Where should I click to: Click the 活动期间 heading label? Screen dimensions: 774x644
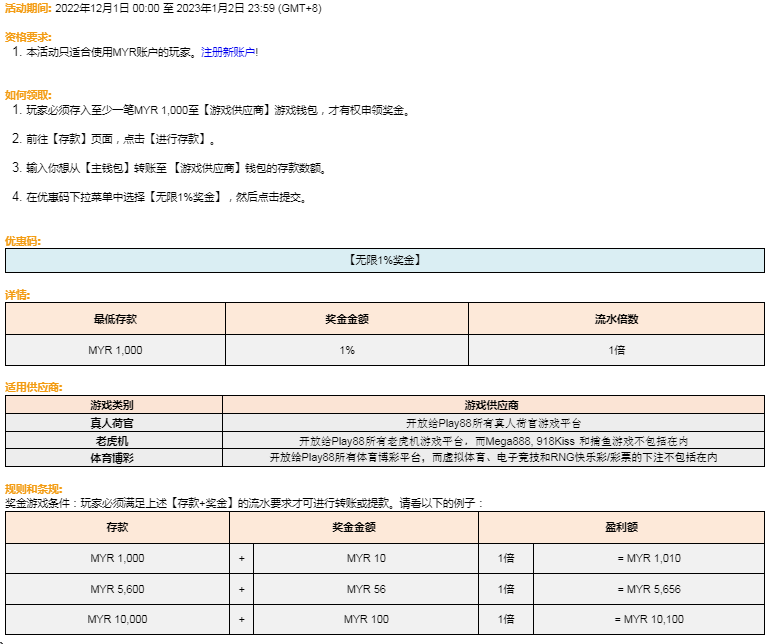click(x=27, y=7)
